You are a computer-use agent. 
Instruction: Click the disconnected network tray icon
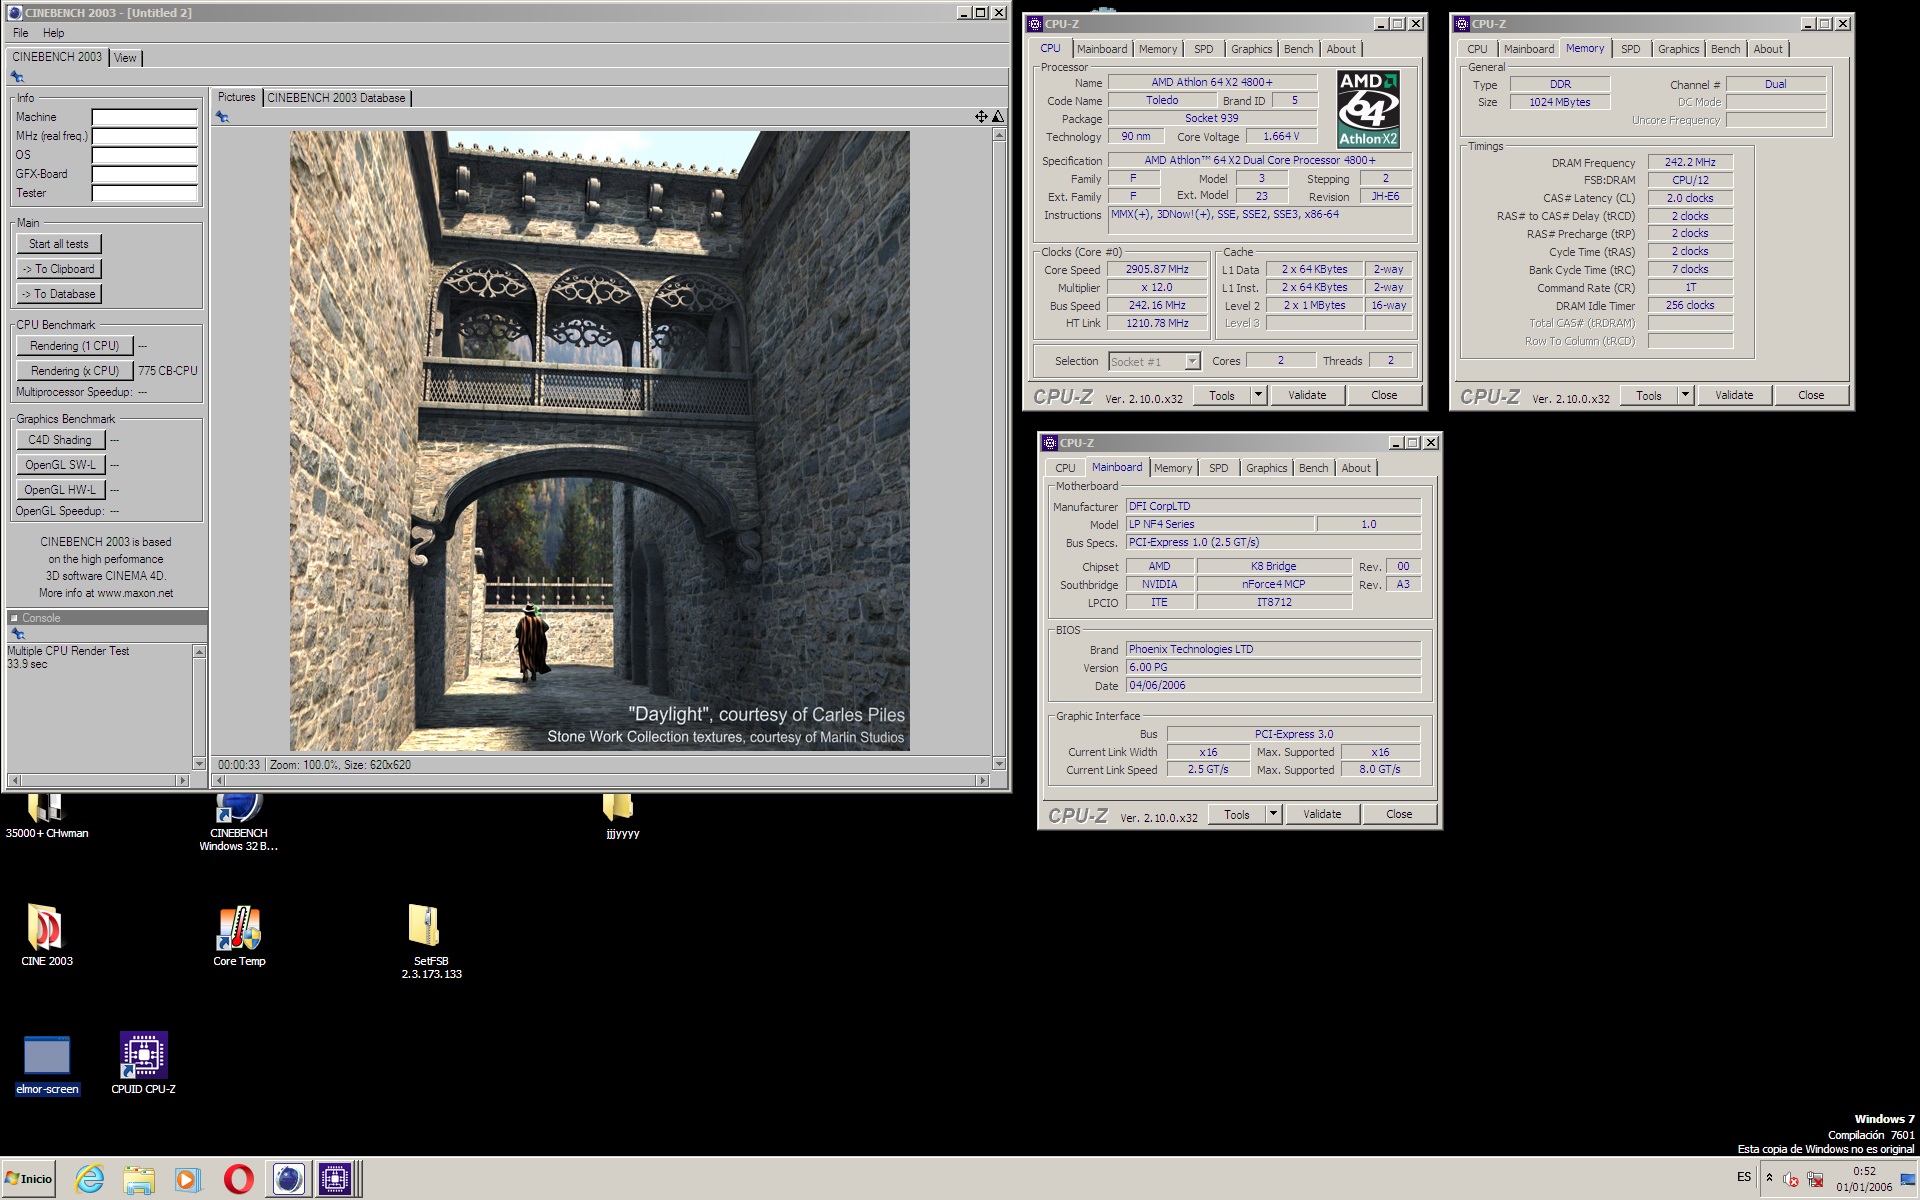click(x=1815, y=1179)
